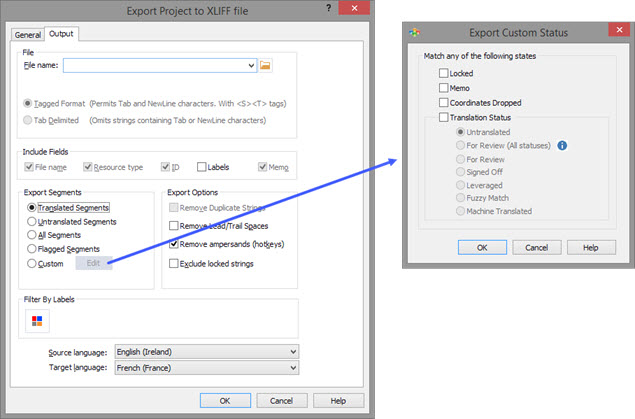Enable Exclude locked strings checkbox
The image size is (635, 419).
(173, 264)
